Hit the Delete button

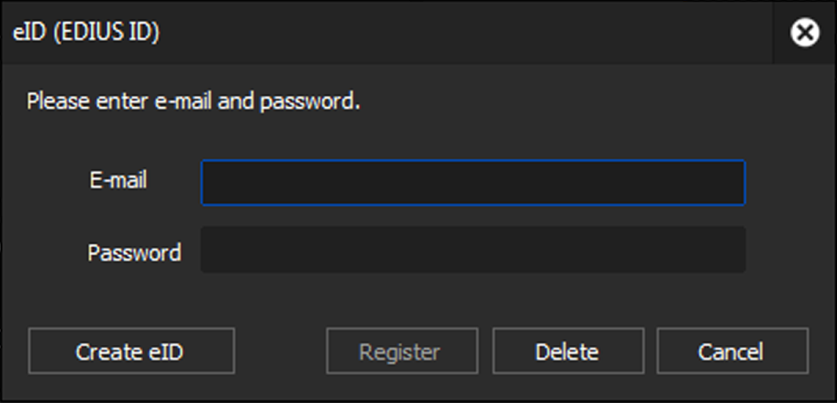tap(566, 351)
